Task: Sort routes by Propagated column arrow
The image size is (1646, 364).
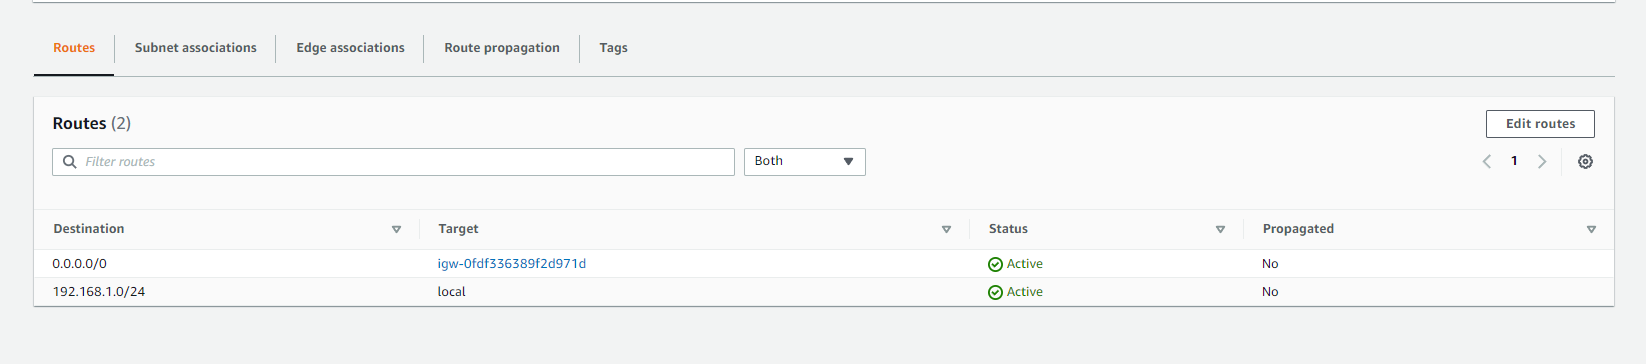Action: [x=1591, y=230]
